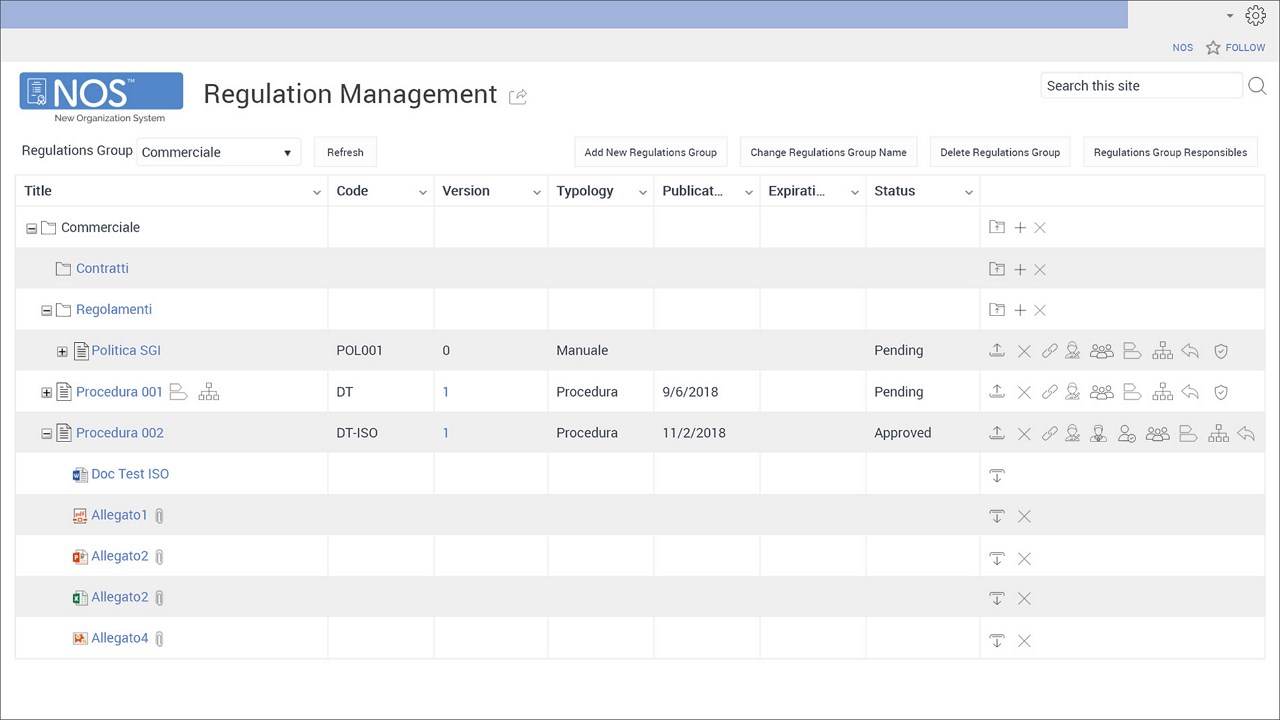This screenshot has width=1280, height=720.
Task: Click the Search this site field
Action: click(x=1140, y=86)
